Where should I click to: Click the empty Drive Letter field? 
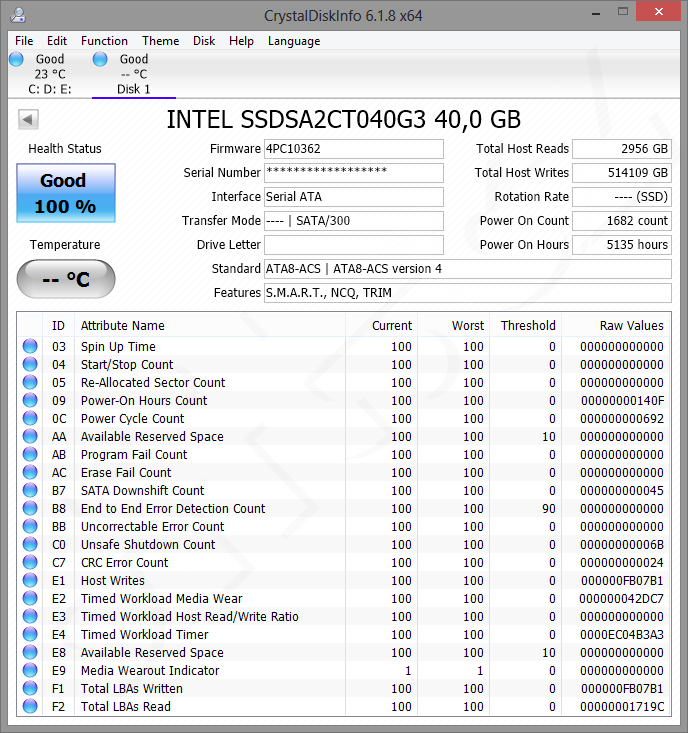(x=354, y=244)
